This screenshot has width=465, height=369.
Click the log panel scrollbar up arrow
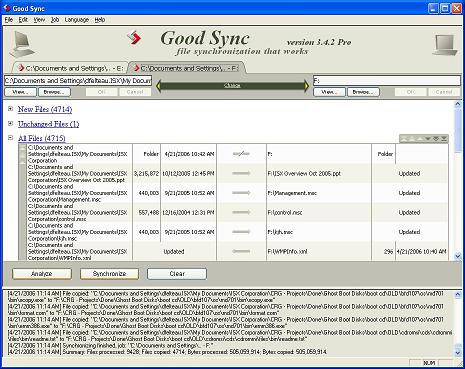tap(458, 294)
